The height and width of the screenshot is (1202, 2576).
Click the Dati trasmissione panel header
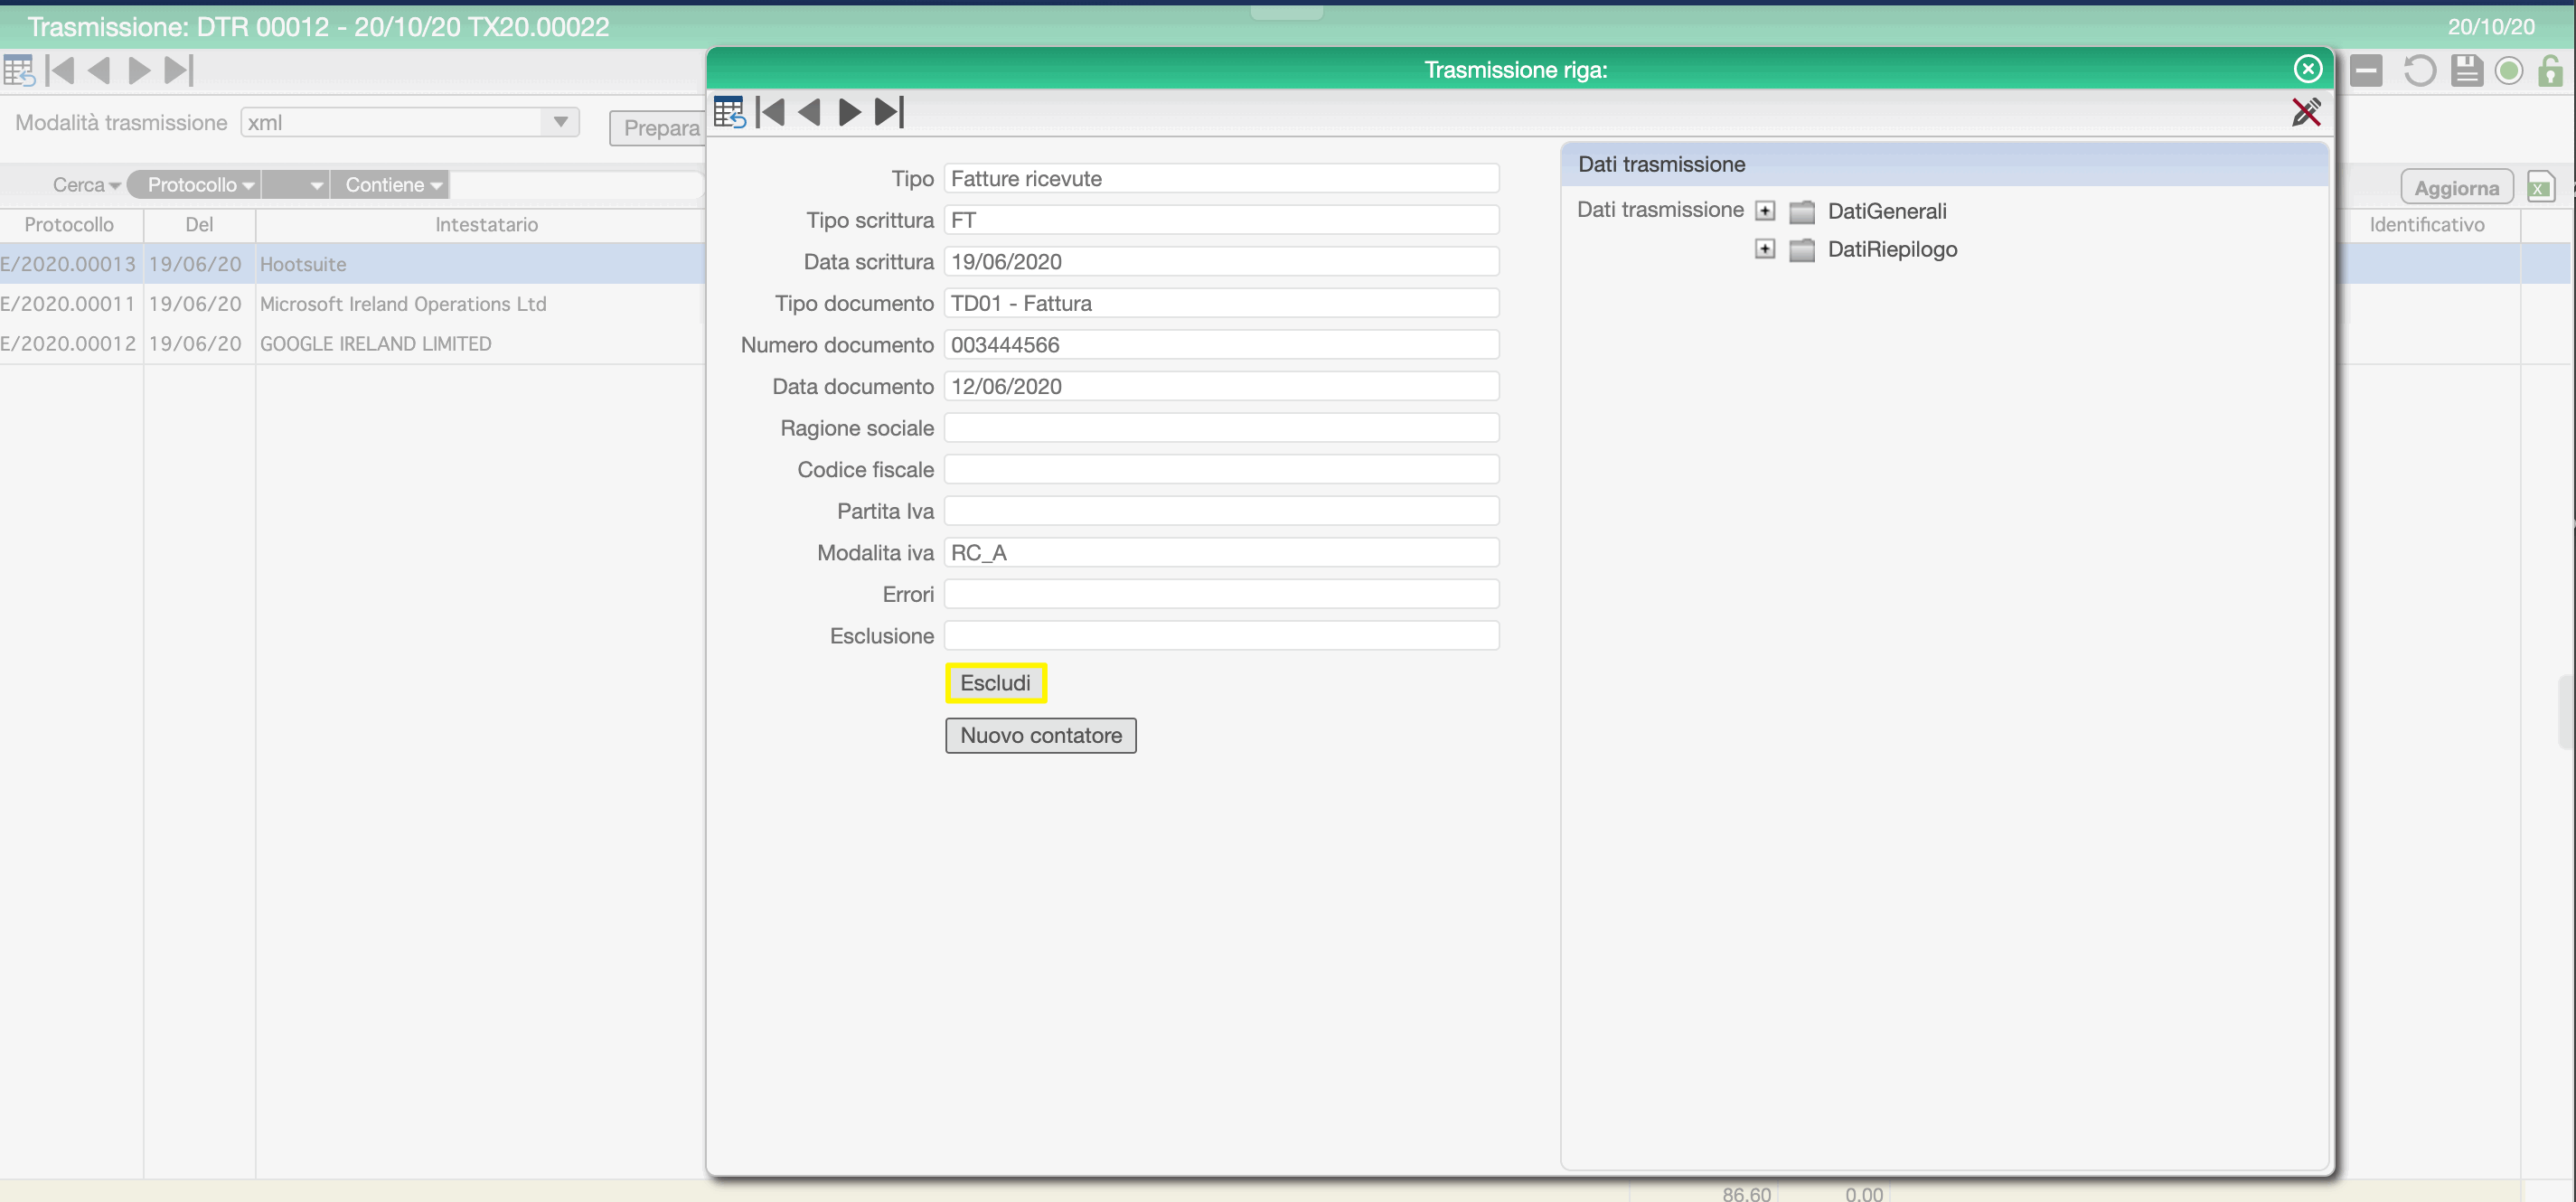click(x=1943, y=164)
